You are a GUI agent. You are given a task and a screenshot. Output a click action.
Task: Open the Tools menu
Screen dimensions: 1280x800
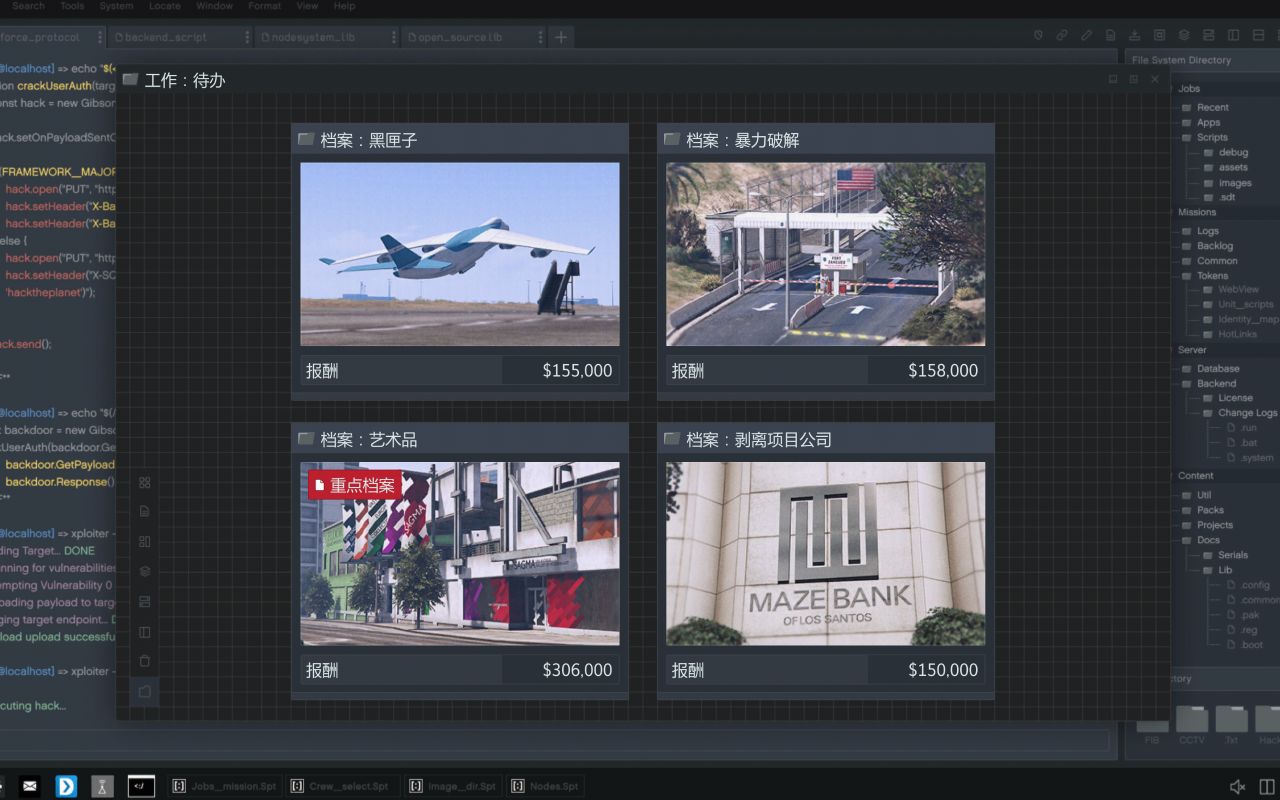(x=72, y=6)
